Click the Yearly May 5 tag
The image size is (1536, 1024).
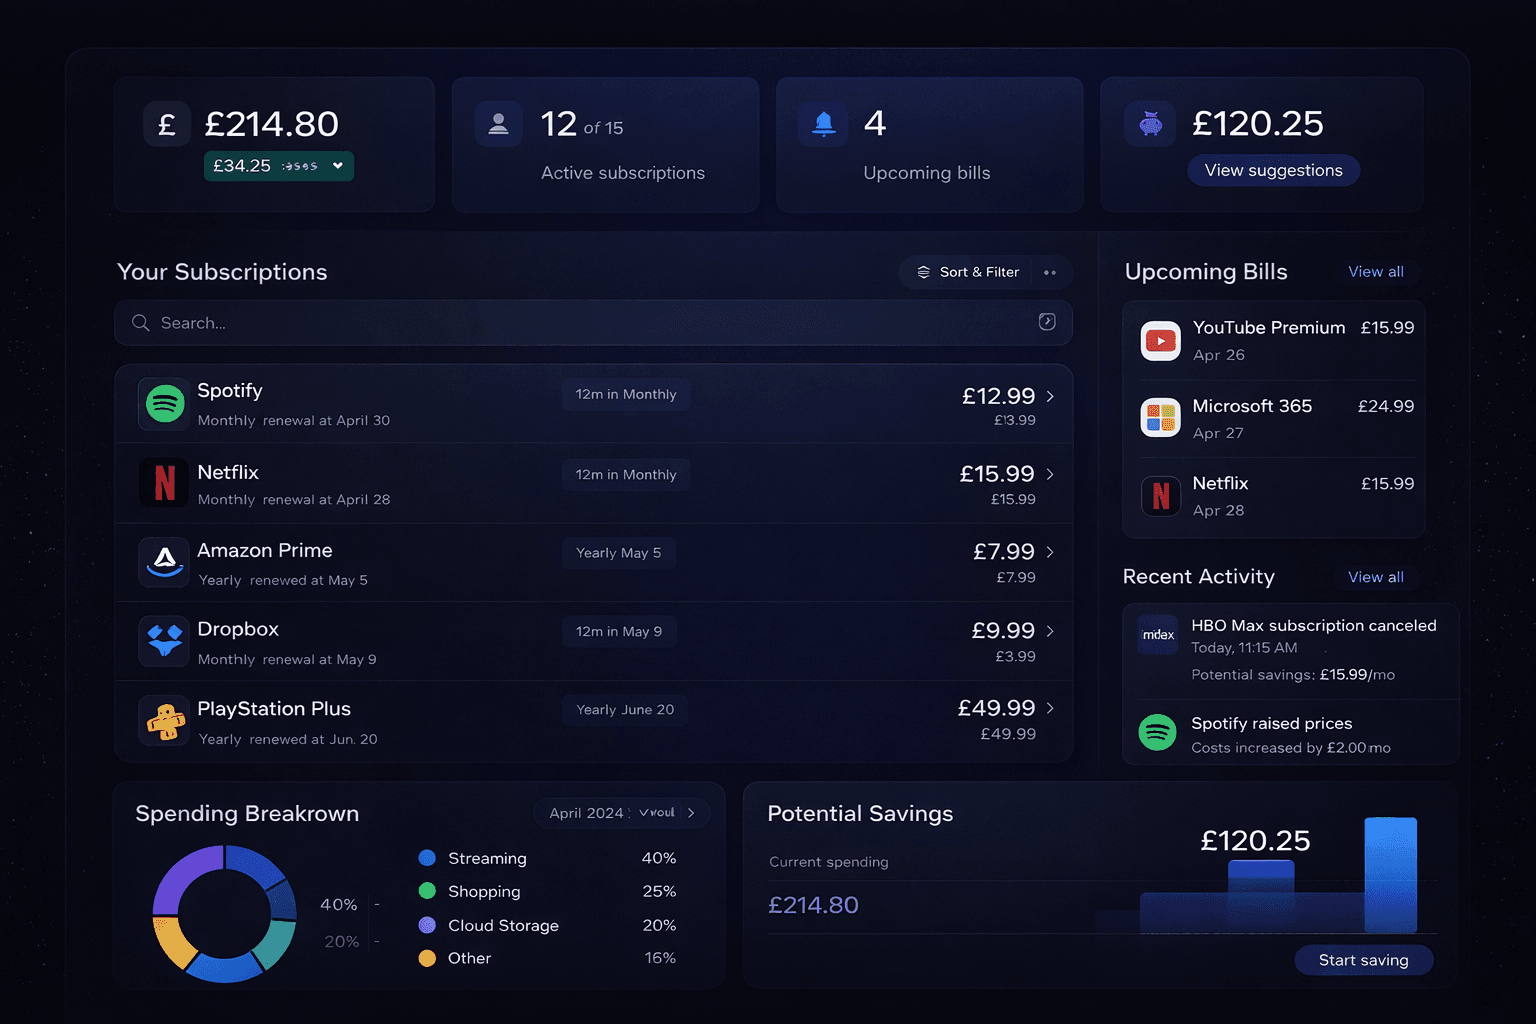click(618, 553)
